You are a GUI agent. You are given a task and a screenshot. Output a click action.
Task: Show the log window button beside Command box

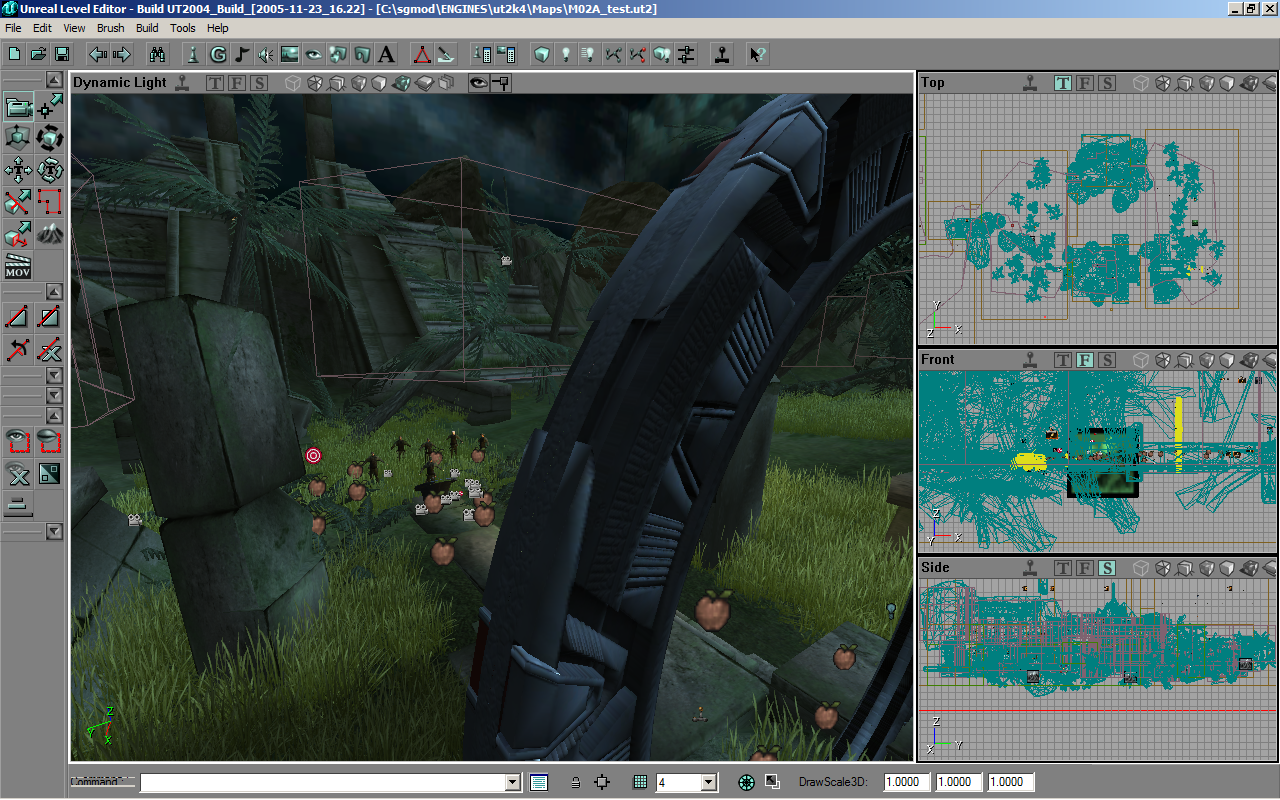click(539, 782)
